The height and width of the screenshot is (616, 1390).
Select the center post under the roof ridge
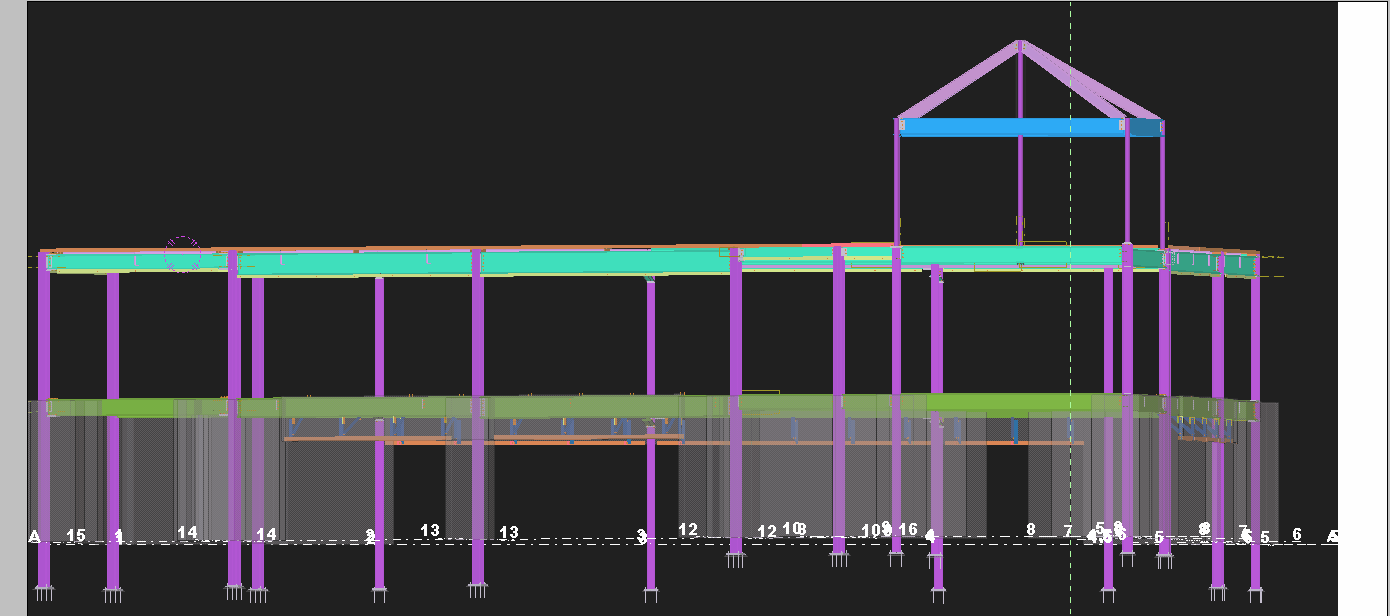click(1020, 180)
